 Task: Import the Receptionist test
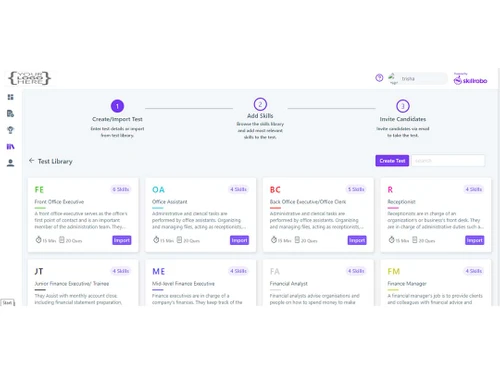tap(475, 240)
